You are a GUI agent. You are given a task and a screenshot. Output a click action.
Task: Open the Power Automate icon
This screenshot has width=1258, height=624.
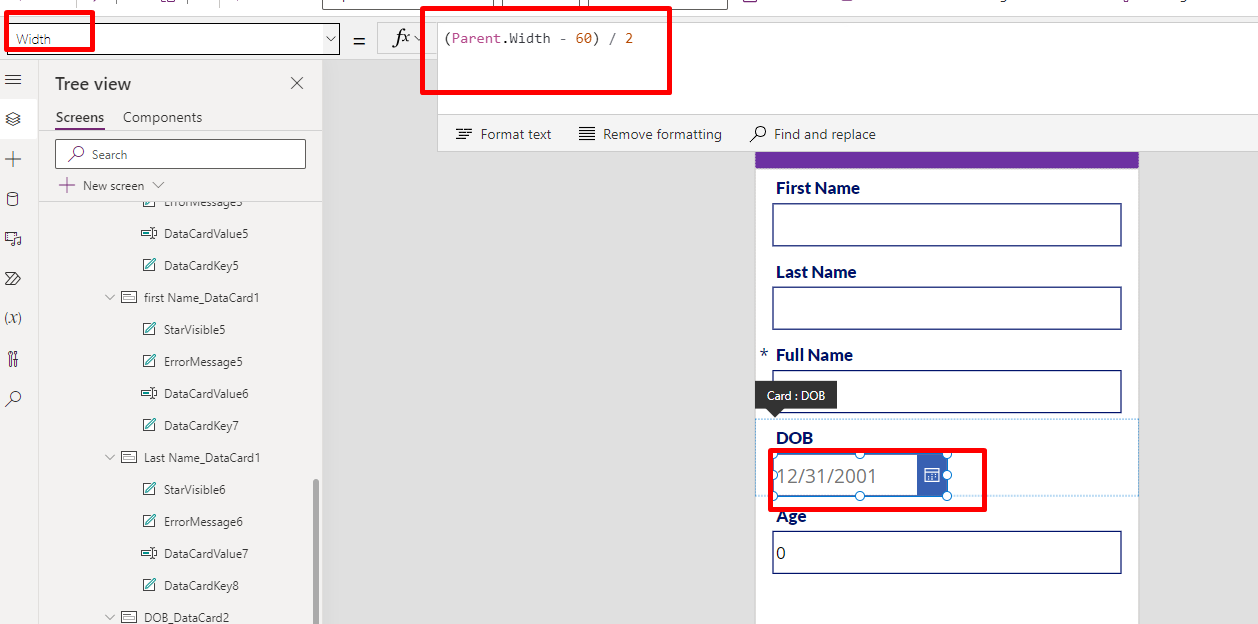(13, 278)
